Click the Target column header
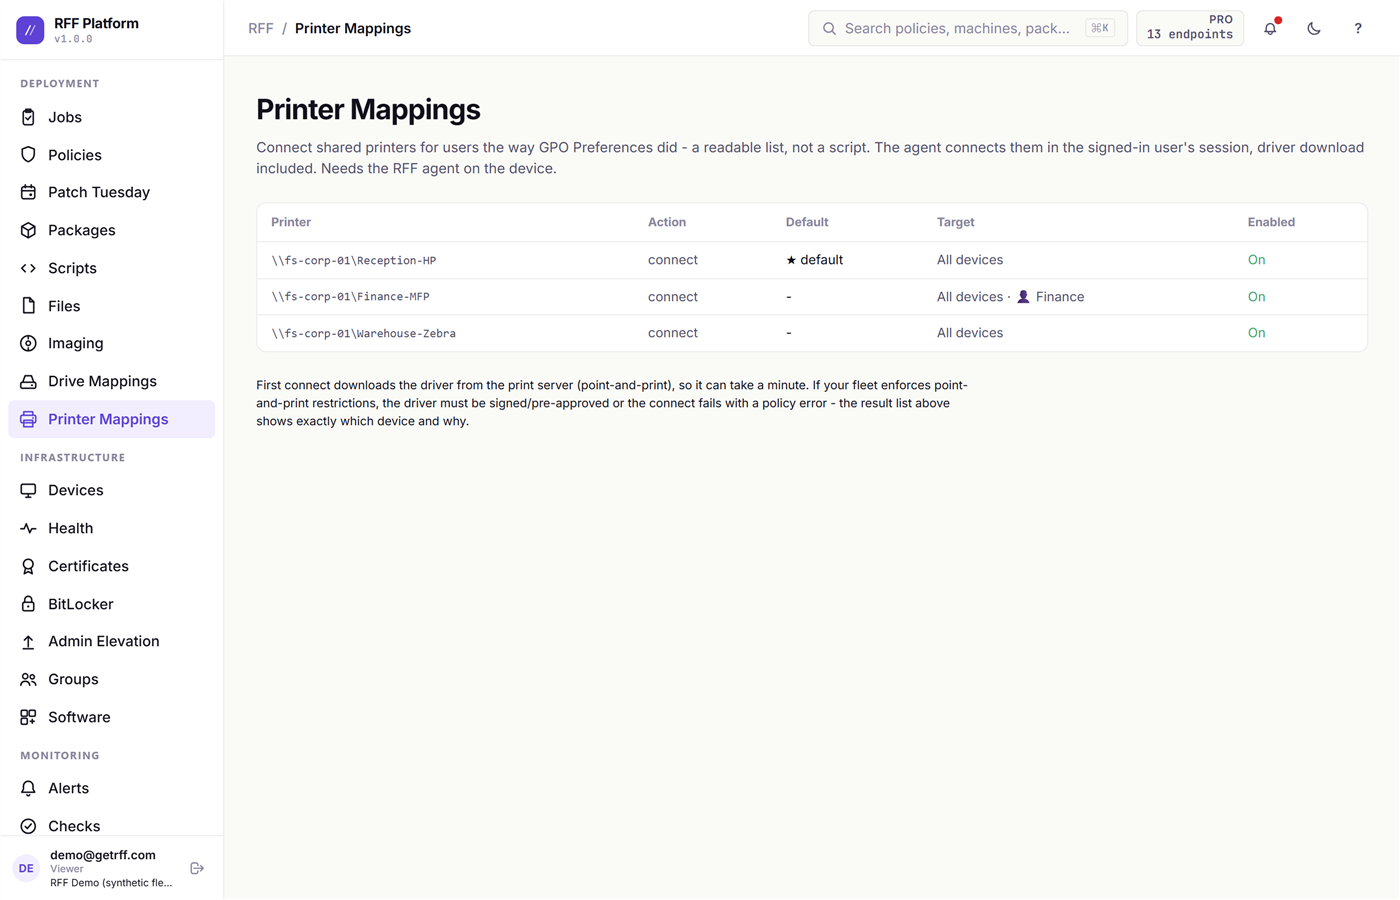 pyautogui.click(x=955, y=222)
